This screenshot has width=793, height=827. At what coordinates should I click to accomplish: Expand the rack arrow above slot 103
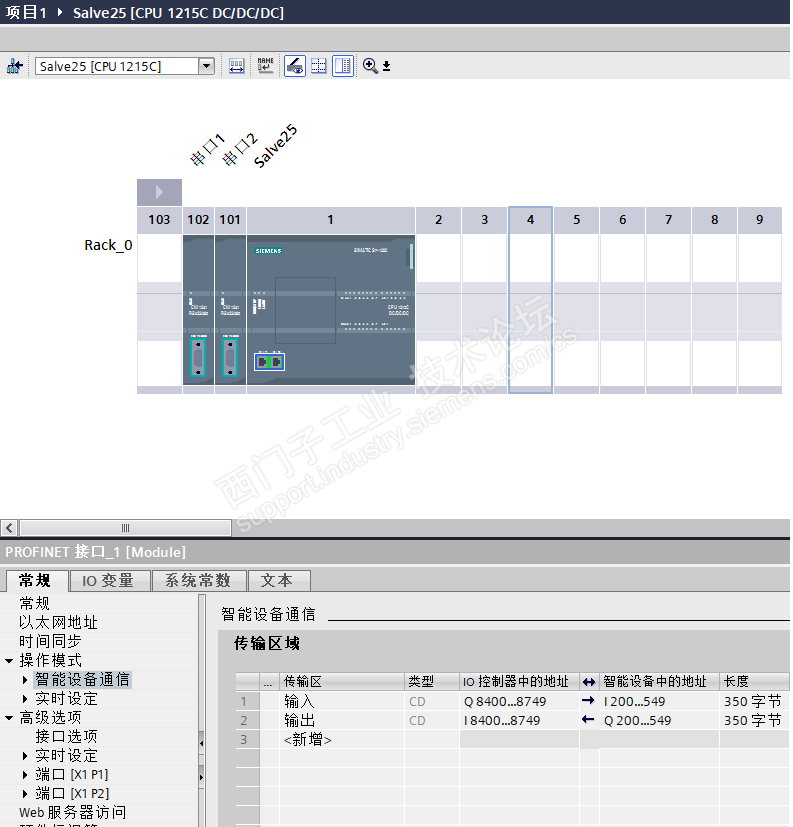[x=159, y=192]
